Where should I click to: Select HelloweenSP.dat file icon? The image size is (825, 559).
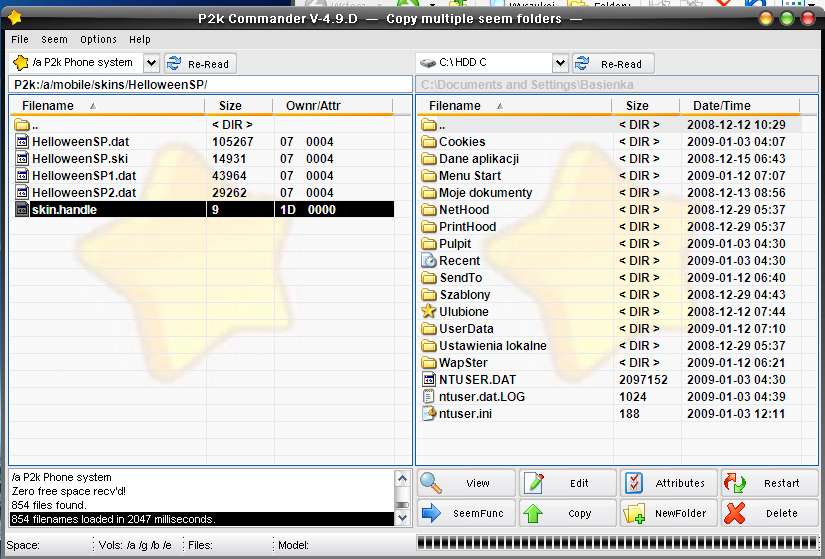click(22, 142)
